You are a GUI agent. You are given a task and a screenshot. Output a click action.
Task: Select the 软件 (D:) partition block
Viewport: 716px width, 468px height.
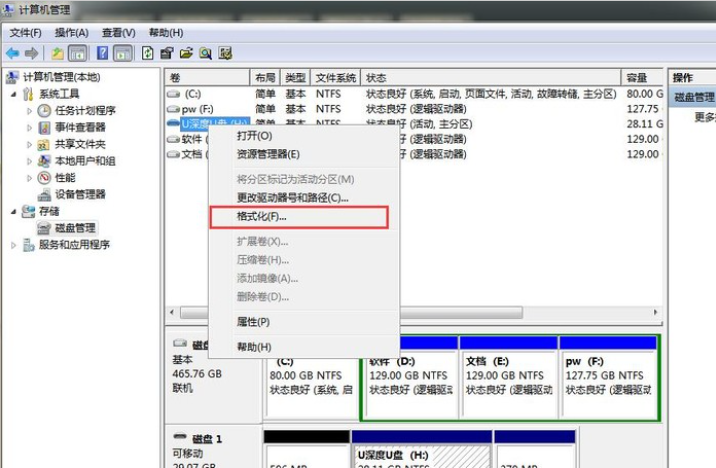pos(411,377)
